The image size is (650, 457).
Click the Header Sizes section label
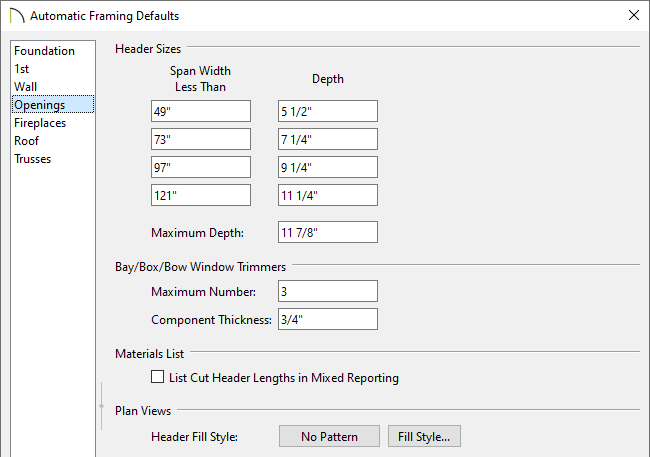[148, 49]
